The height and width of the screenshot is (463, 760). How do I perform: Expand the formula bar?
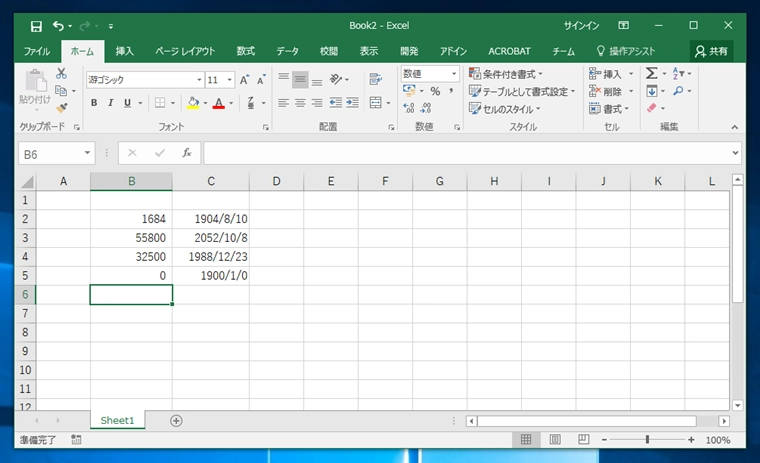(735, 153)
